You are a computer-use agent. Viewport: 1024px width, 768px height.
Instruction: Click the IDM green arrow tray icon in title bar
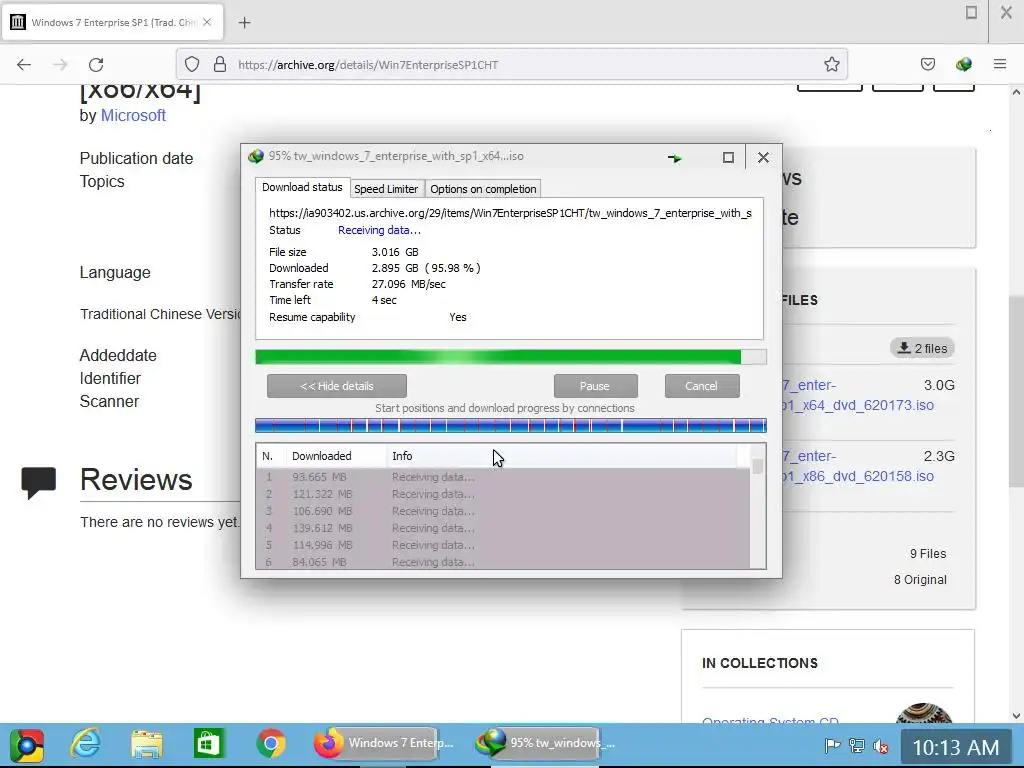click(675, 157)
